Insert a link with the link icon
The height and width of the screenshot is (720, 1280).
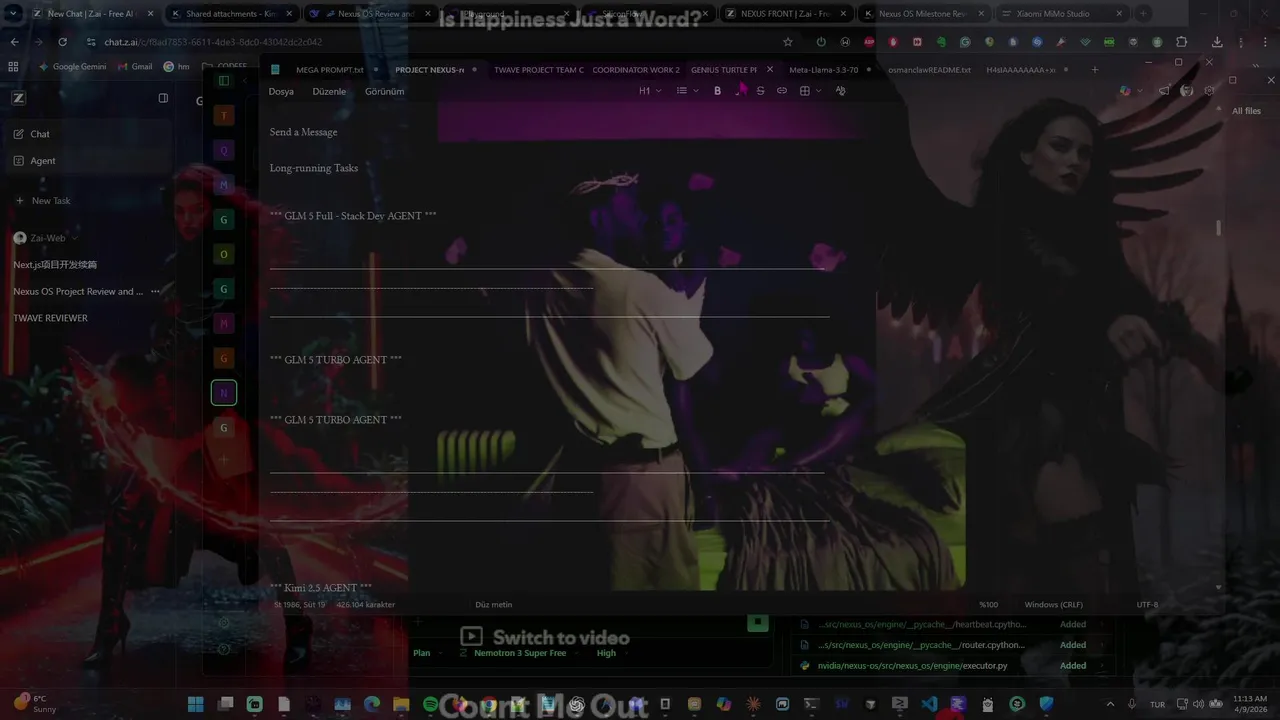click(782, 91)
